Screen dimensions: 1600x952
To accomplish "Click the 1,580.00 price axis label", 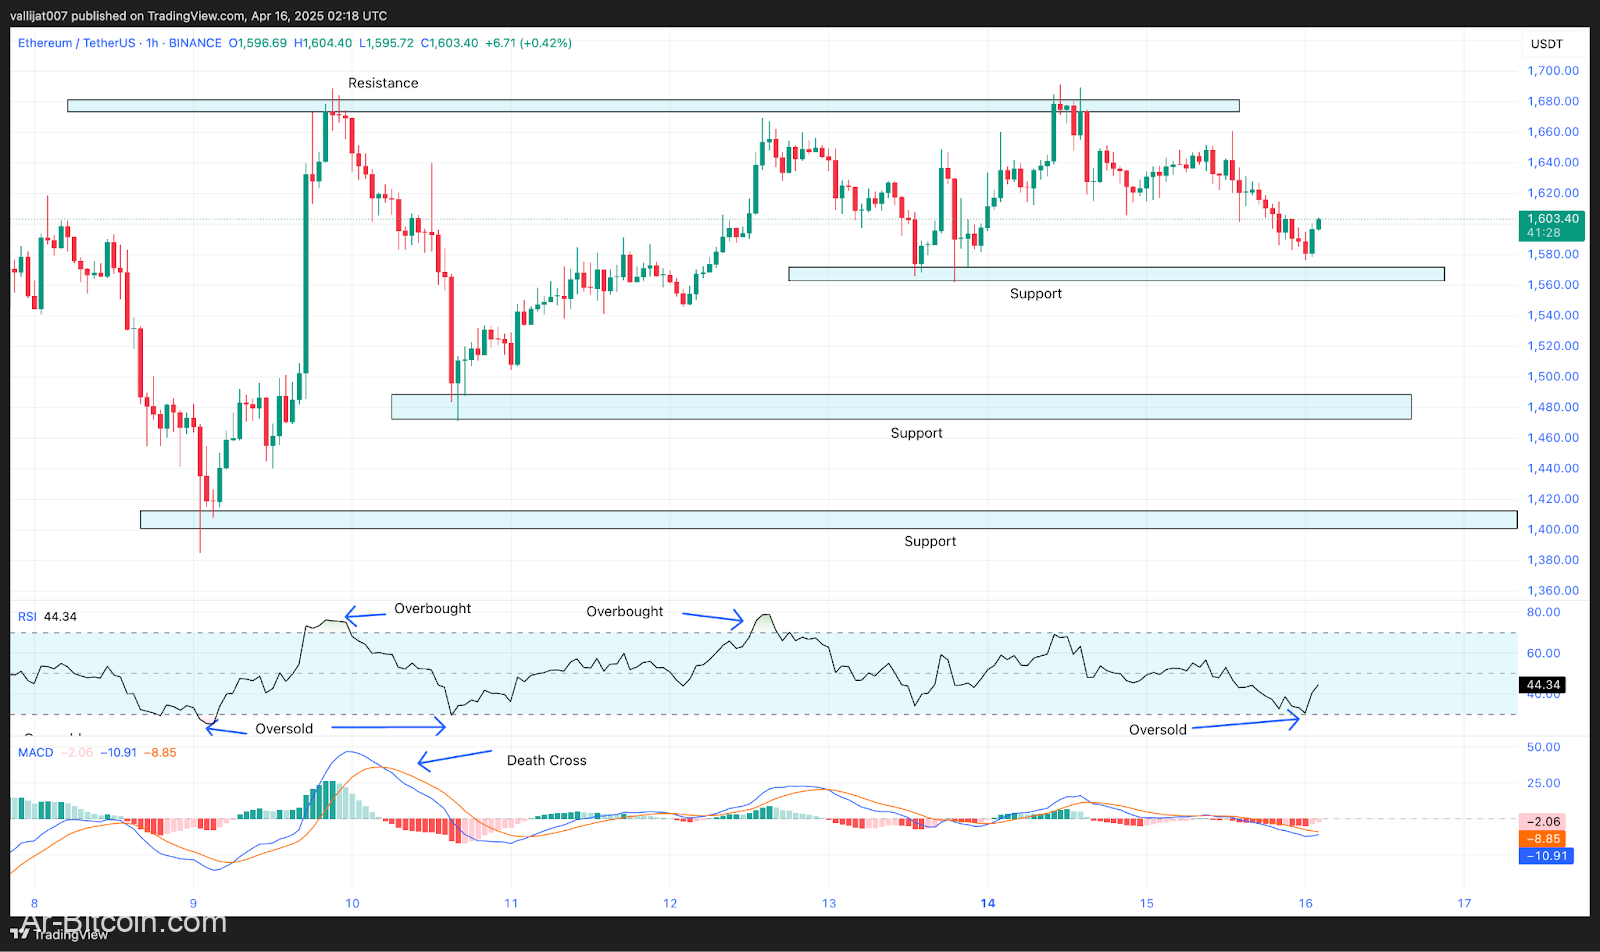I will [1553, 254].
